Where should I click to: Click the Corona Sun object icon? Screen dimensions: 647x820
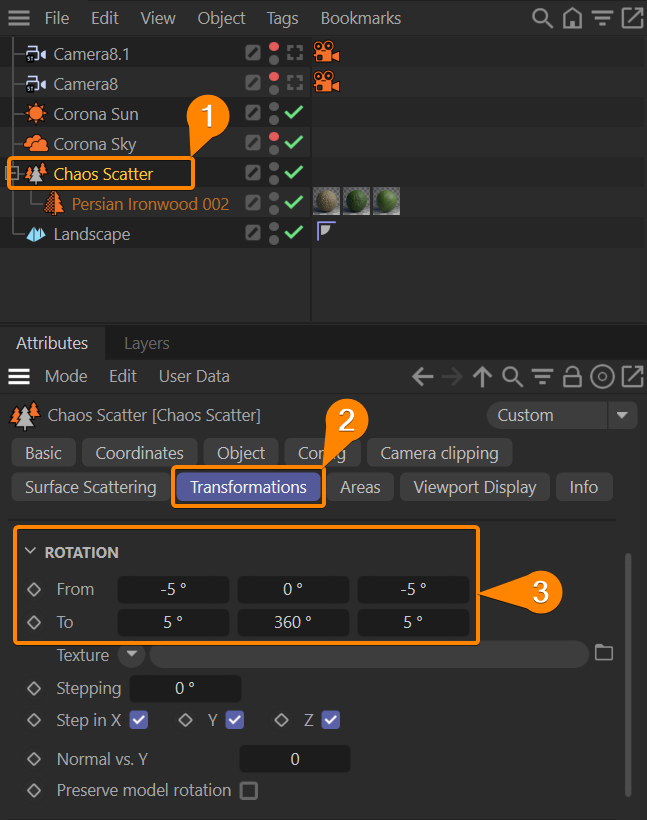(x=36, y=113)
